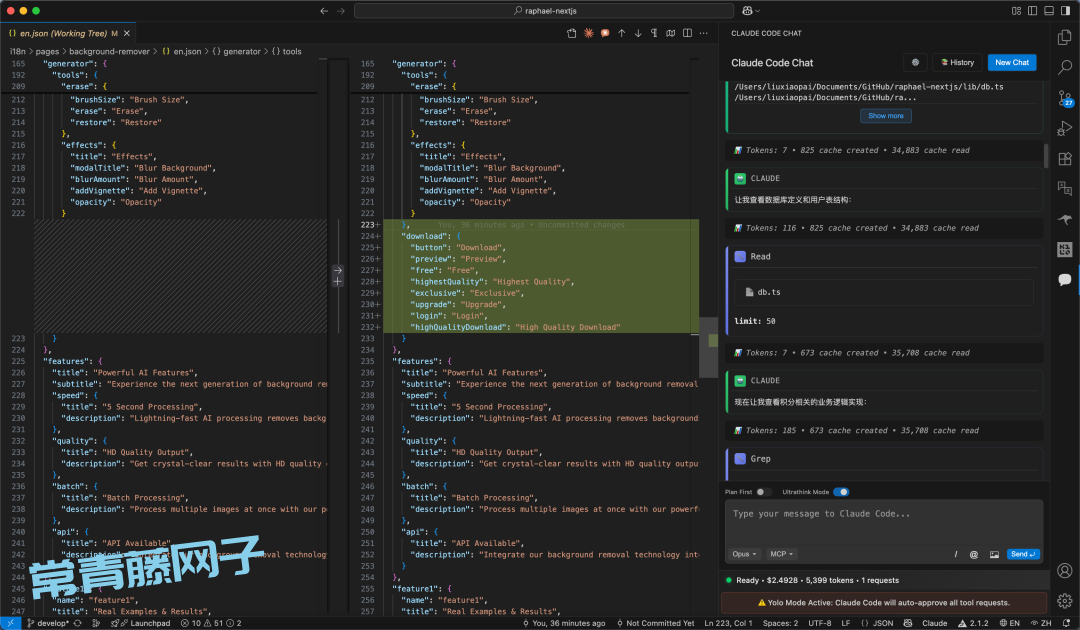Close the en.json (Working Tree) tab
Viewport: 1080px width, 630px height.
(127, 33)
